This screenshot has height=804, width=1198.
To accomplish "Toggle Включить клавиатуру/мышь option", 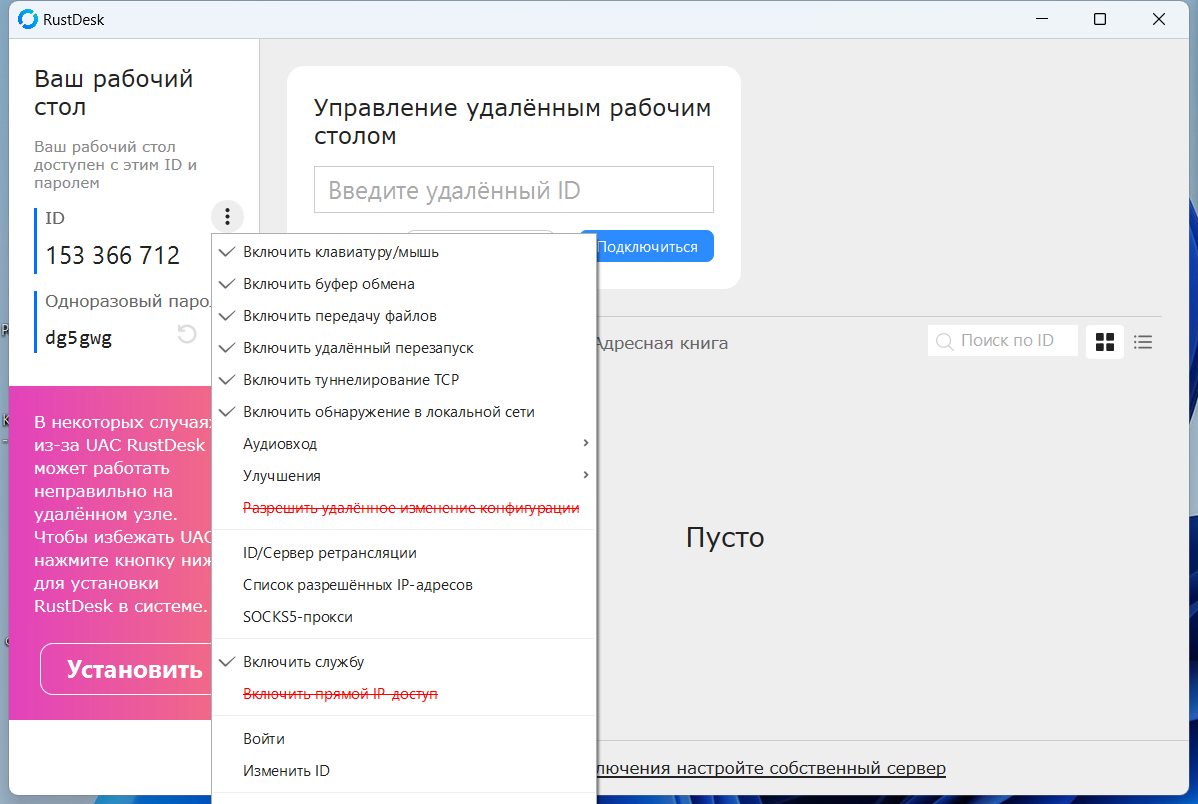I will [x=403, y=251].
